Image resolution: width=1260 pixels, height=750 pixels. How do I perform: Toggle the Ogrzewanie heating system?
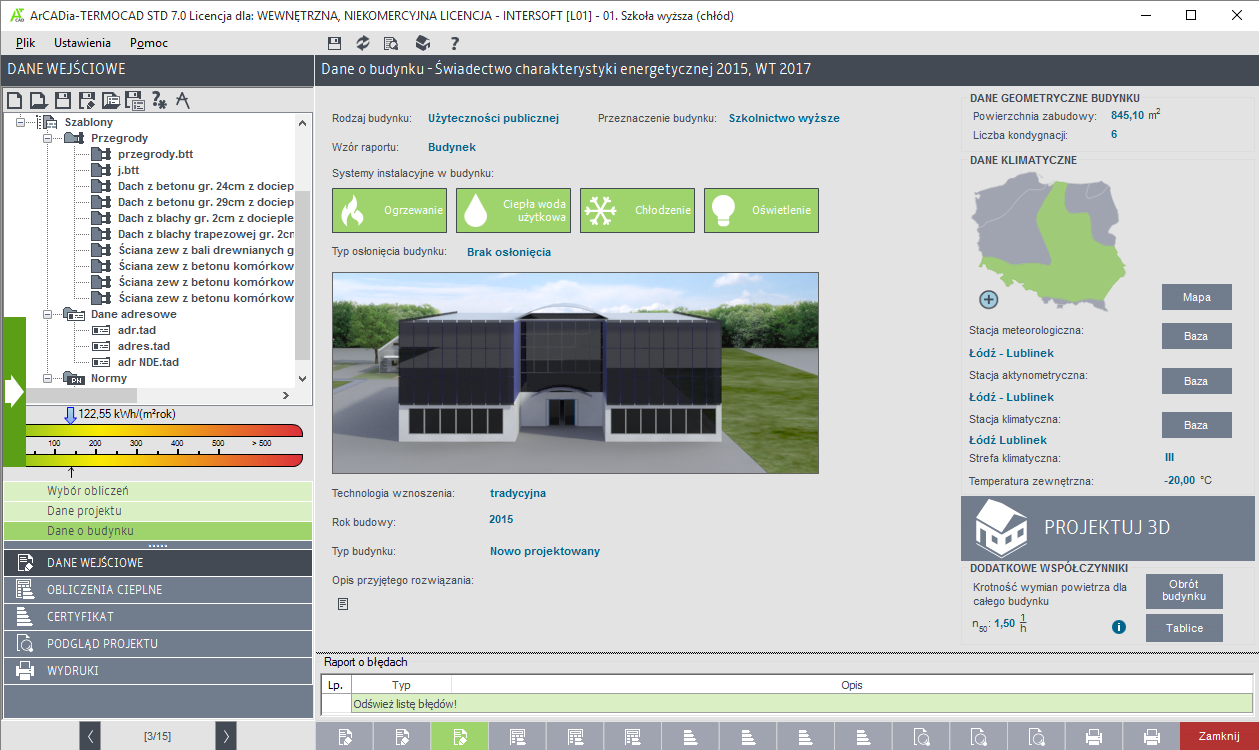(389, 211)
